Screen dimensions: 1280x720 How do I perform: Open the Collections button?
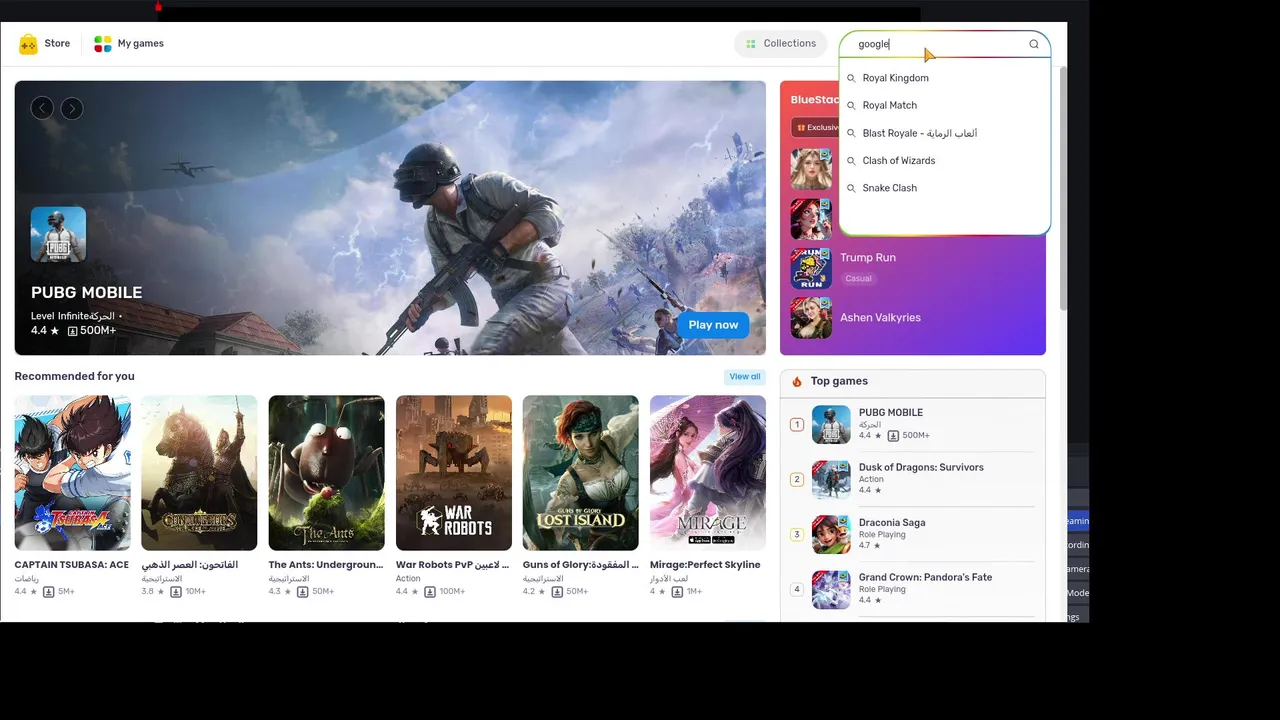781,44
